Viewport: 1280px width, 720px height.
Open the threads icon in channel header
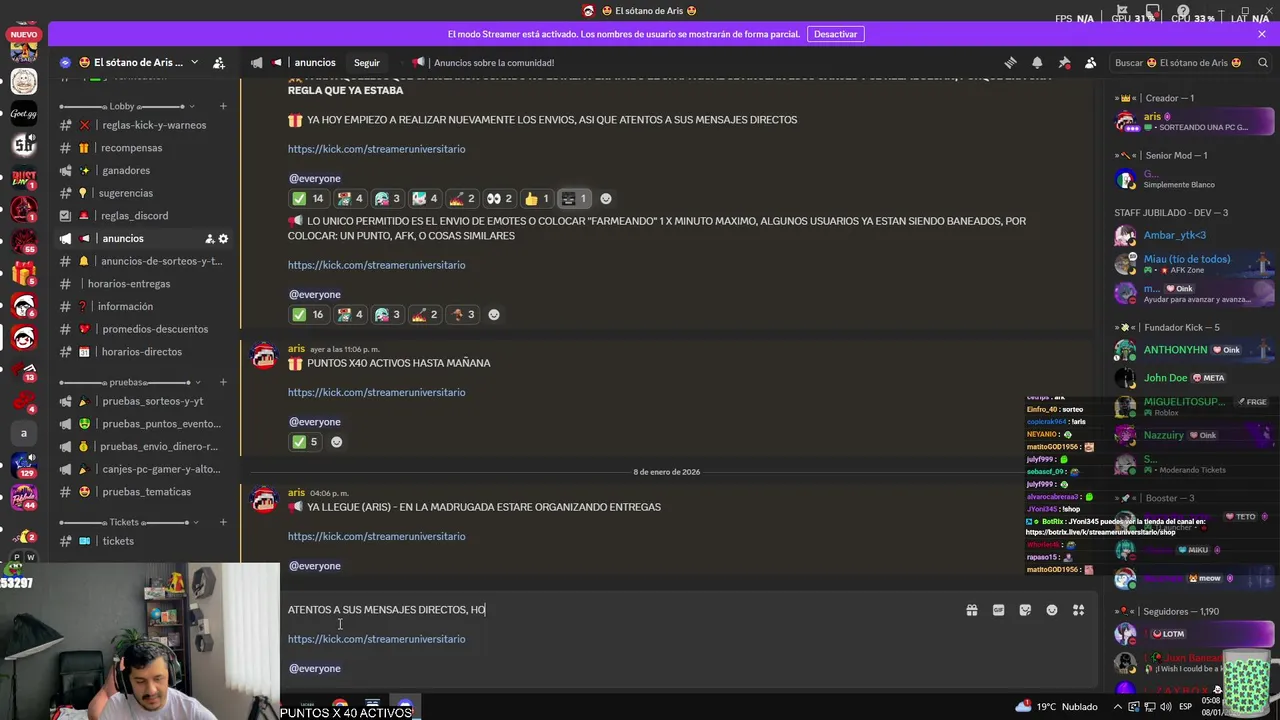[x=1010, y=62]
